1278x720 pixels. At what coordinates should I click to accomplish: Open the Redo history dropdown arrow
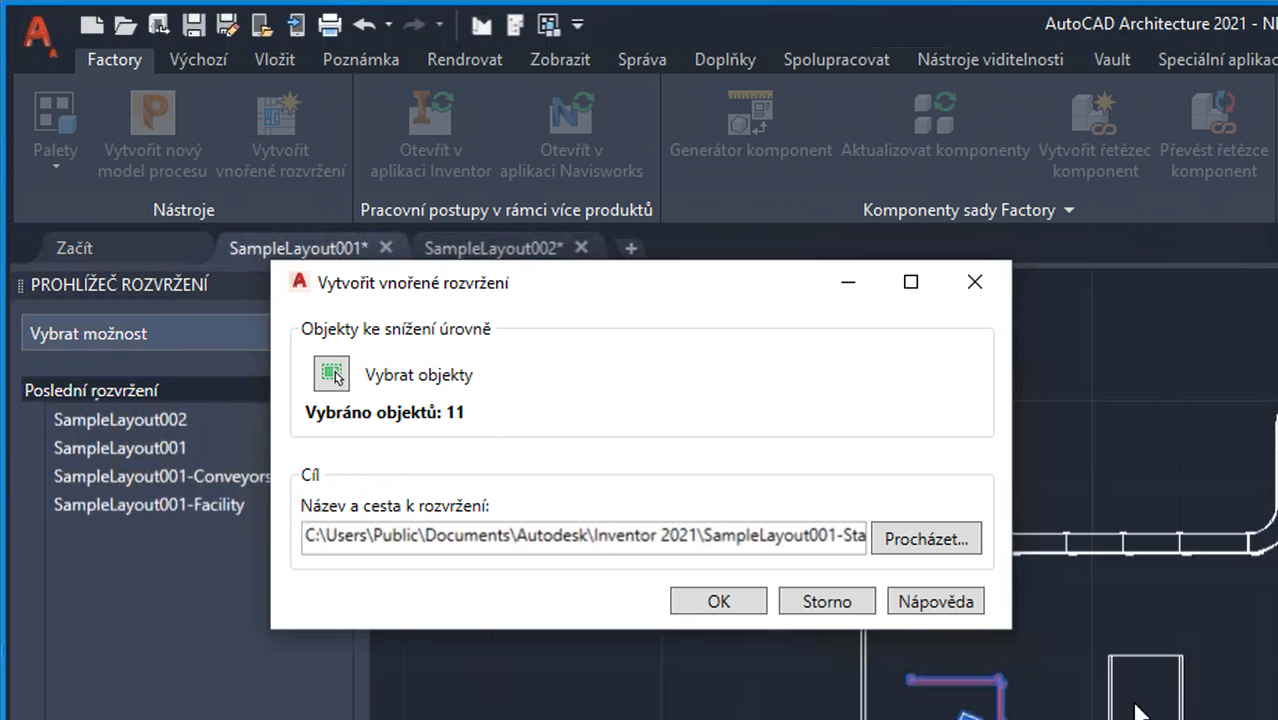pos(438,25)
